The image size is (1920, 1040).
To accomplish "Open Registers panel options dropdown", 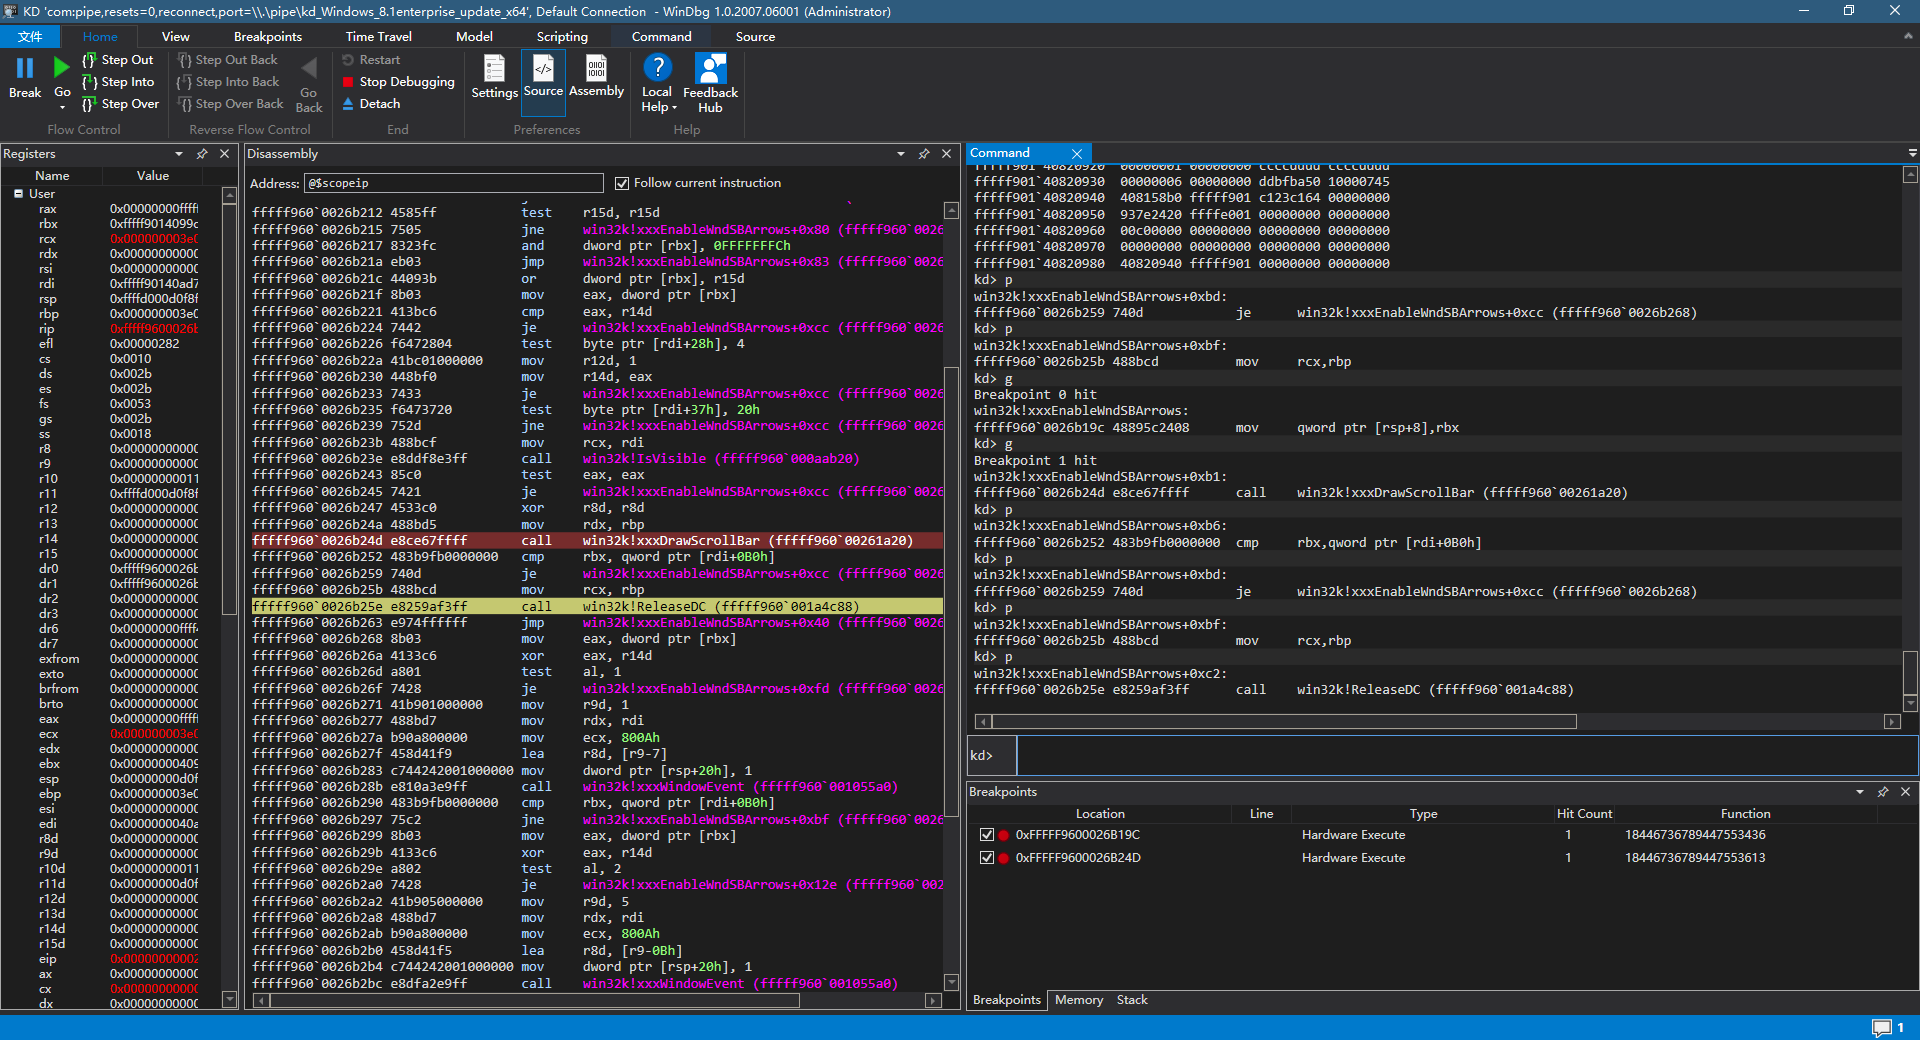I will [x=179, y=154].
